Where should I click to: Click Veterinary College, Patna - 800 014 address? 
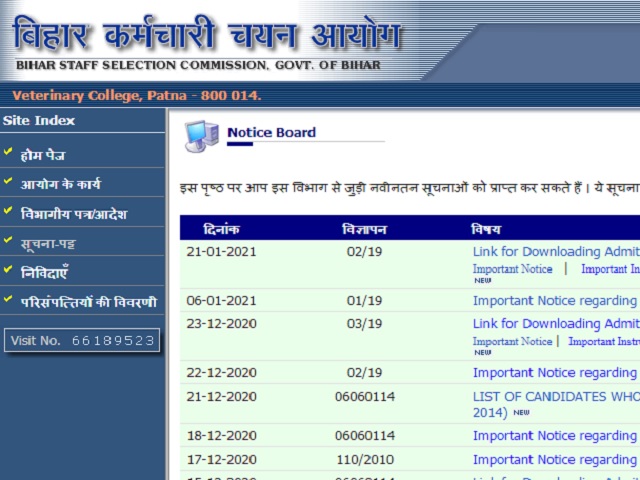coord(136,96)
